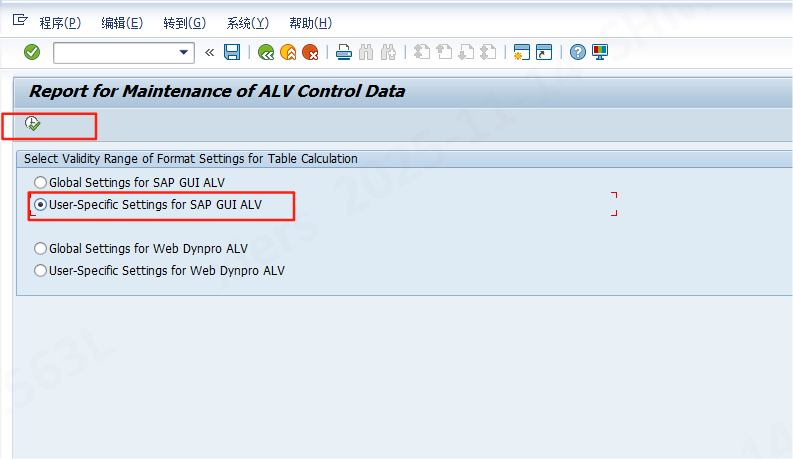Image resolution: width=793 pixels, height=459 pixels.
Task: Click the Generate Shortcut icon
Action: click(x=544, y=52)
